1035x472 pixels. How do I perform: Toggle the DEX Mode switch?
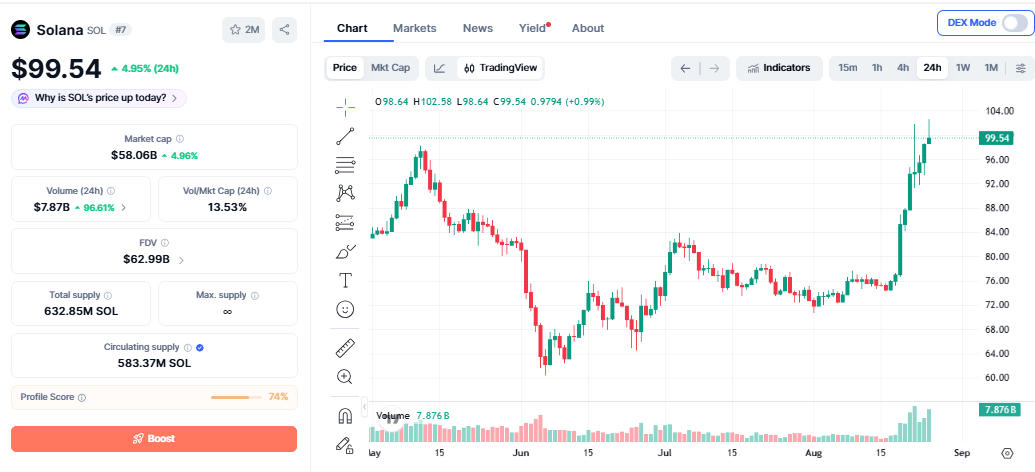[x=1014, y=23]
